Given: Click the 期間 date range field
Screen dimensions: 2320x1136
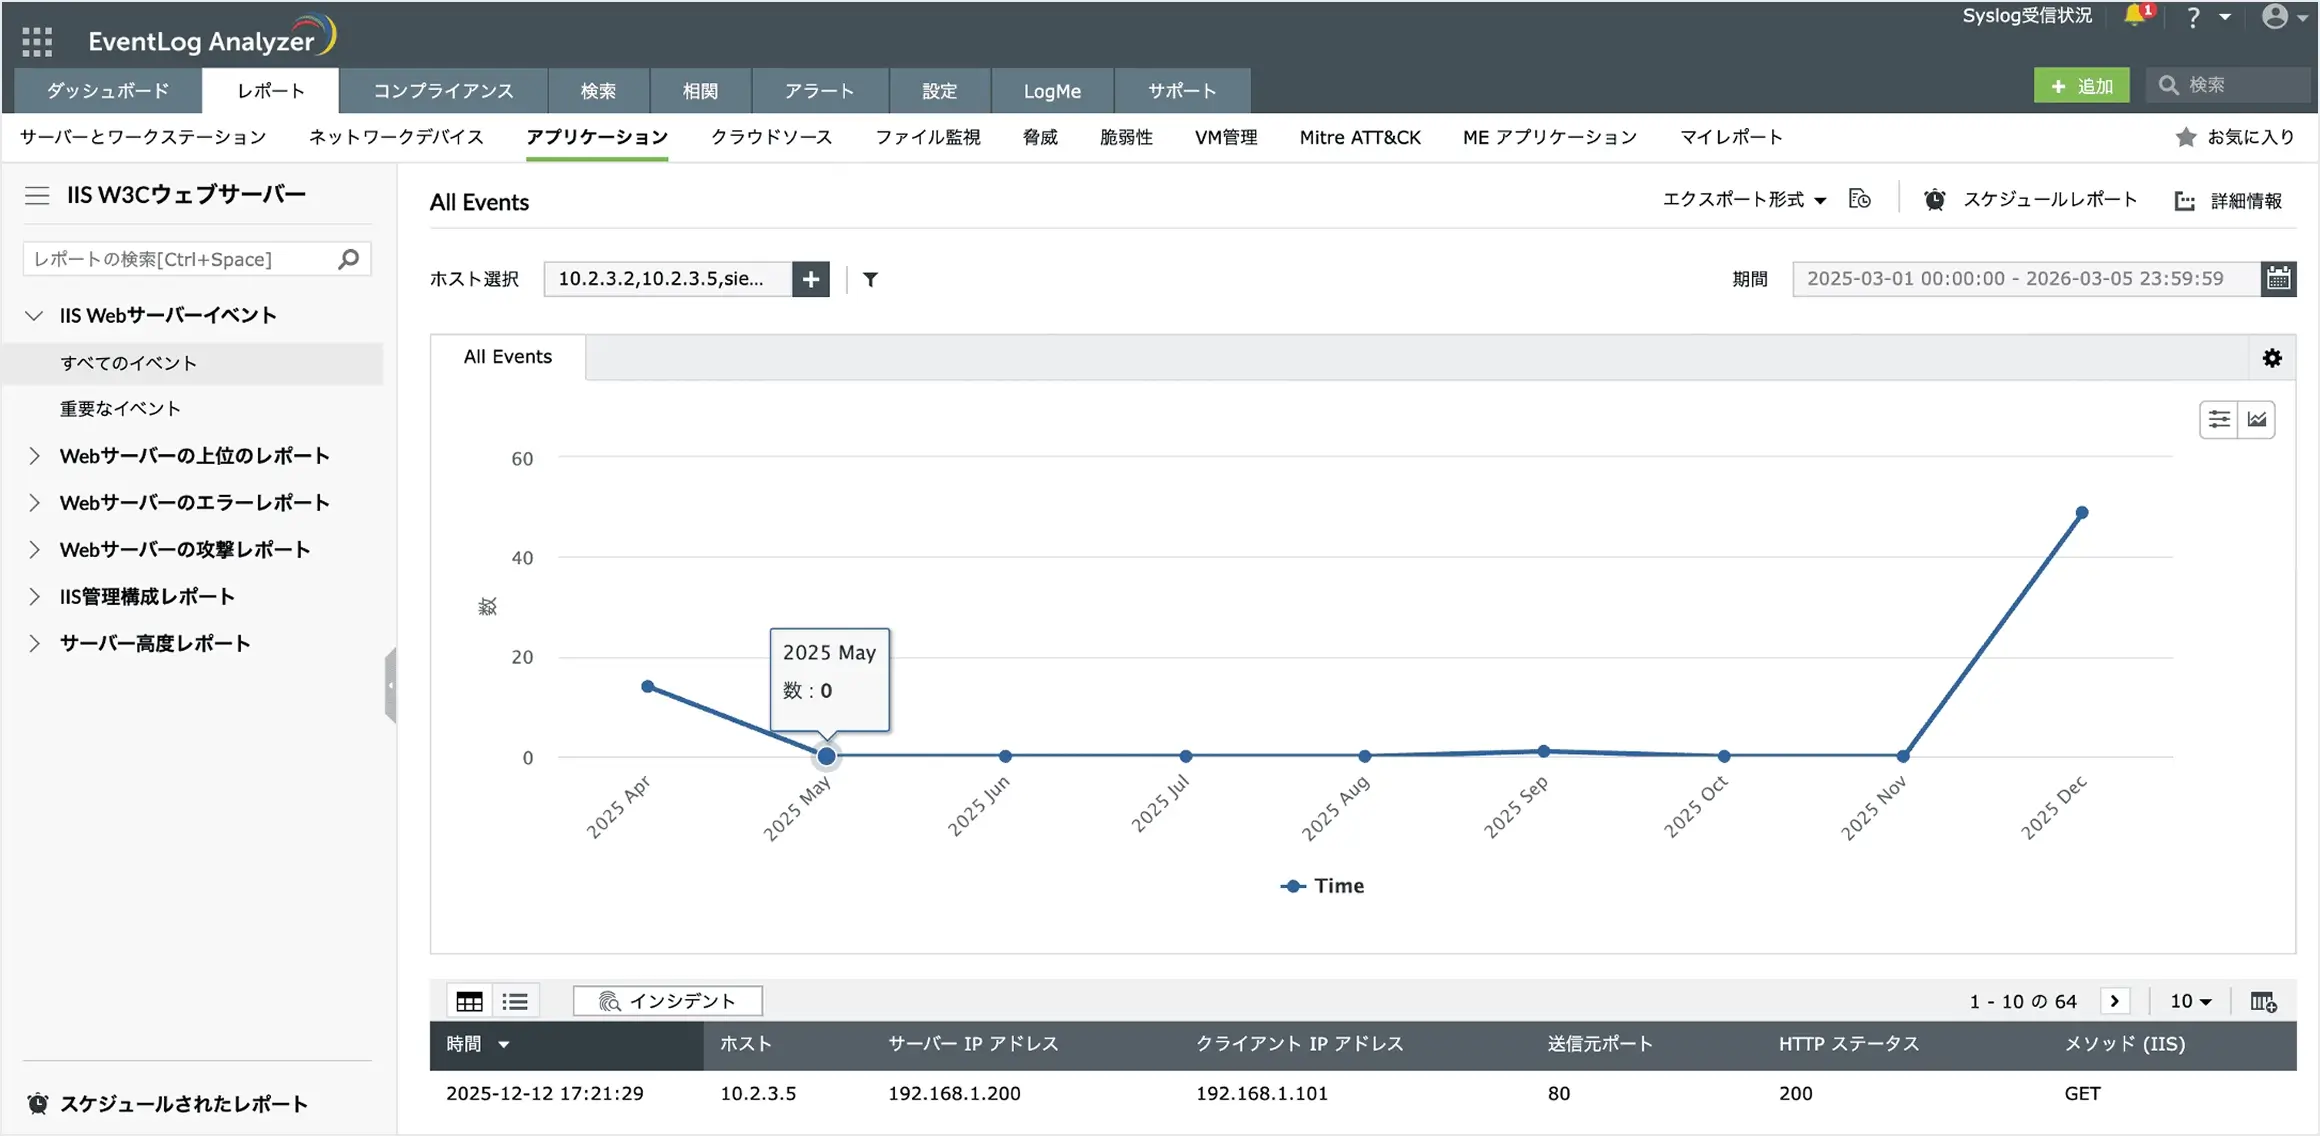Looking at the screenshot, I should [x=2026, y=278].
